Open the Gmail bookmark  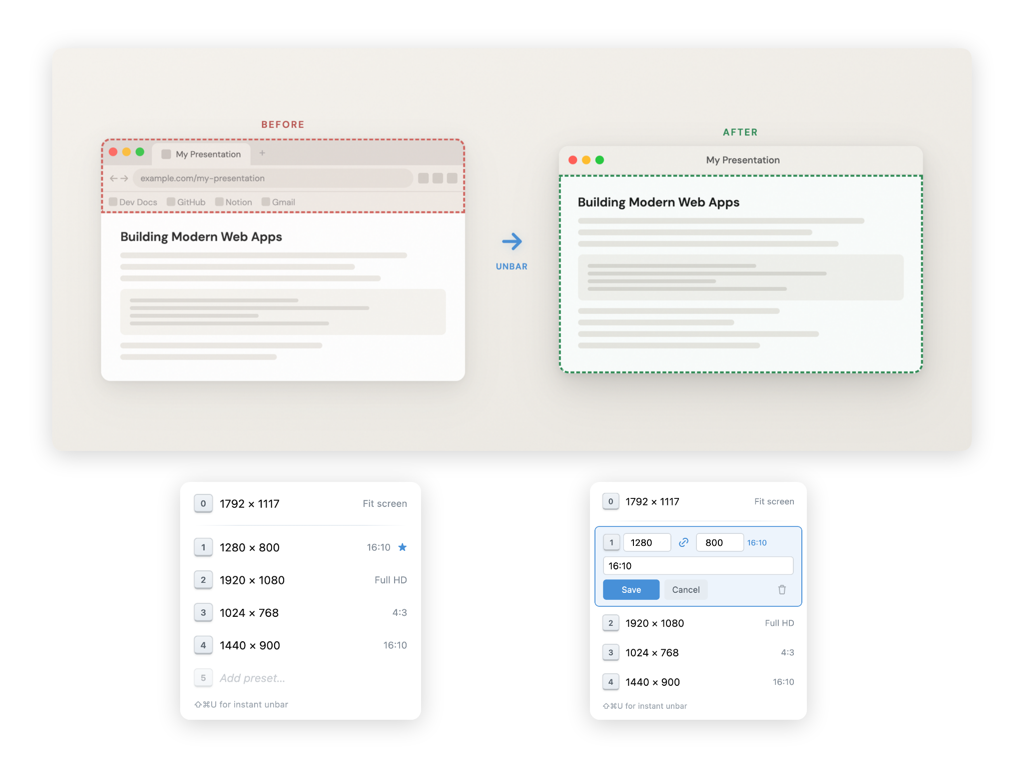[279, 202]
